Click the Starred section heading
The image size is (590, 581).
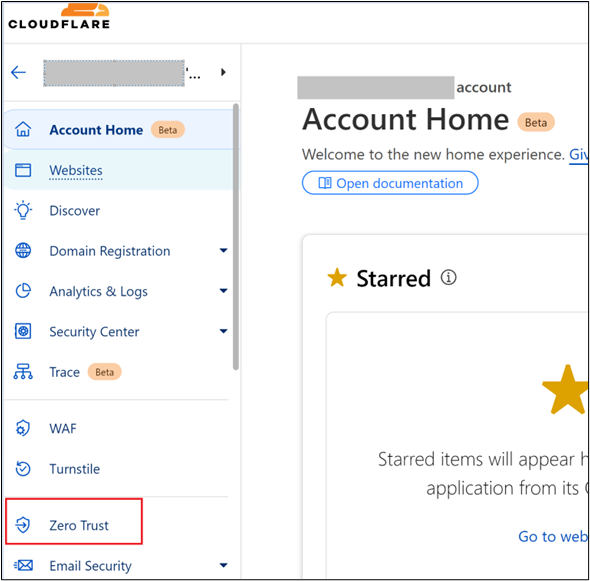(x=394, y=278)
